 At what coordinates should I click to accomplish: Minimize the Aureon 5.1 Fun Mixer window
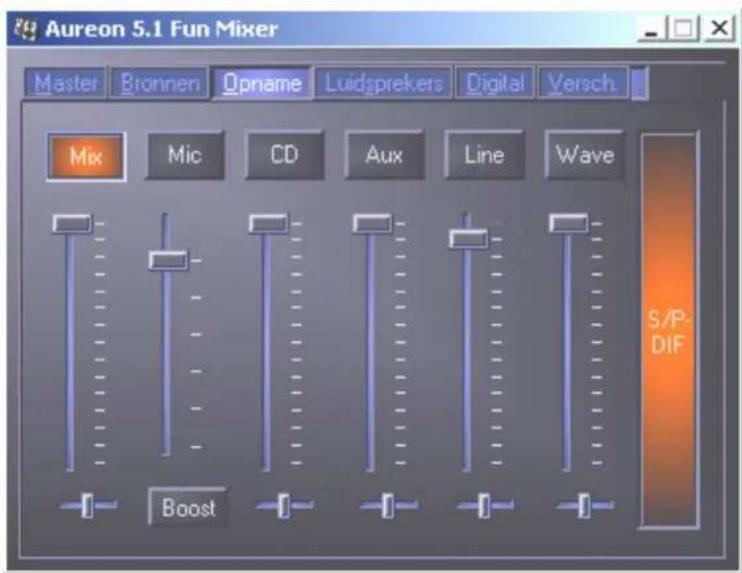[652, 29]
